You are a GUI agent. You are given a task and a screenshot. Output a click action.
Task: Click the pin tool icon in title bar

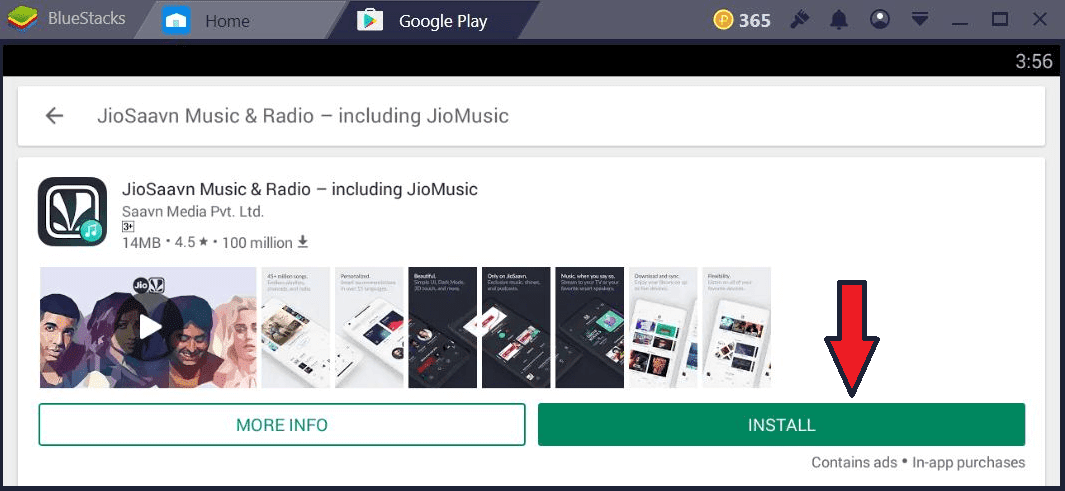(x=799, y=20)
